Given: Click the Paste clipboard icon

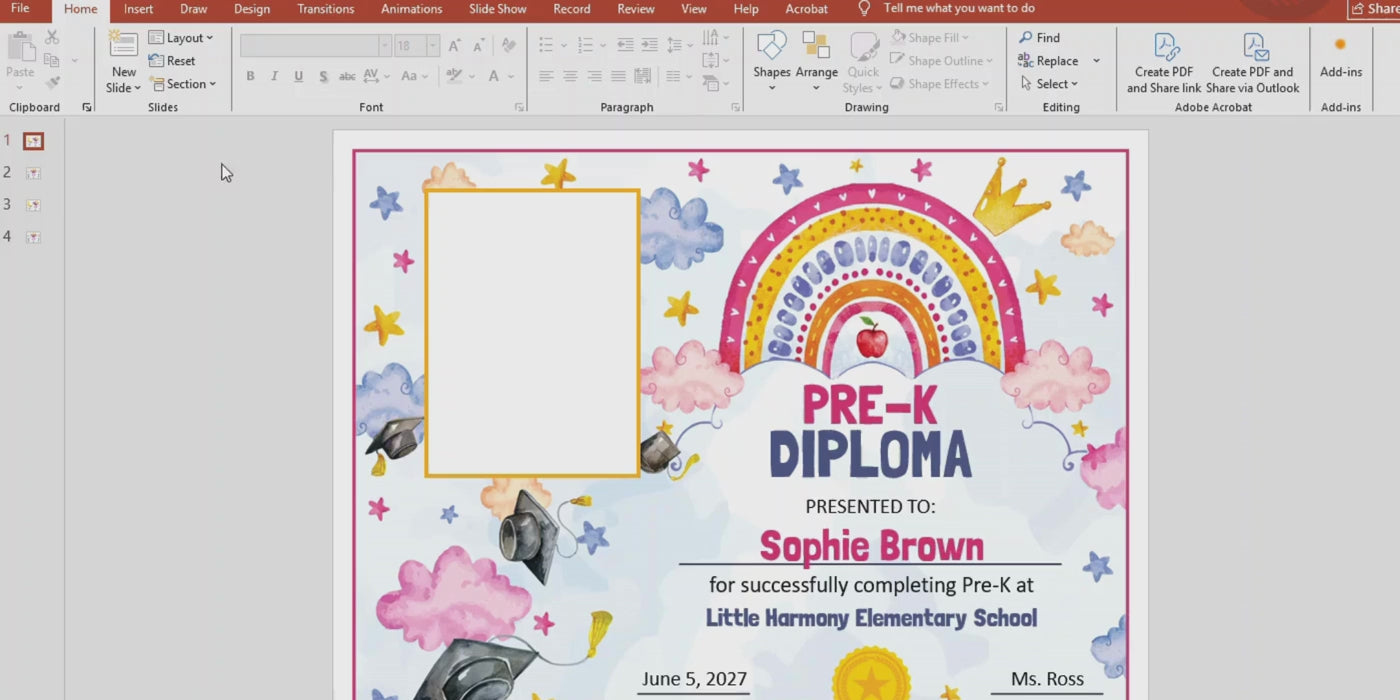Looking at the screenshot, I should (20, 50).
